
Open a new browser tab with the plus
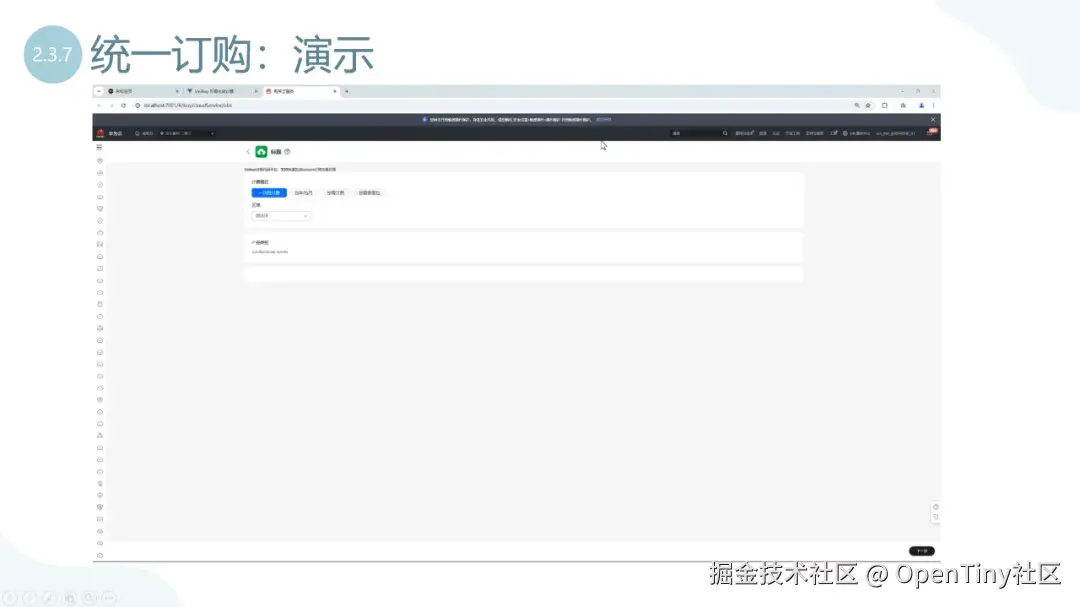(x=346, y=91)
